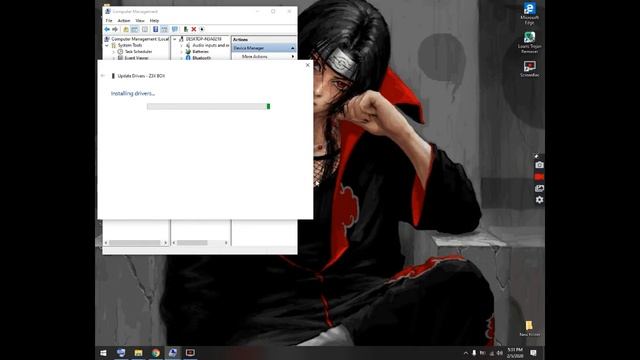Click the blue Back arrow toolbar icon
Screen dimensions: 640x360
point(107,29)
